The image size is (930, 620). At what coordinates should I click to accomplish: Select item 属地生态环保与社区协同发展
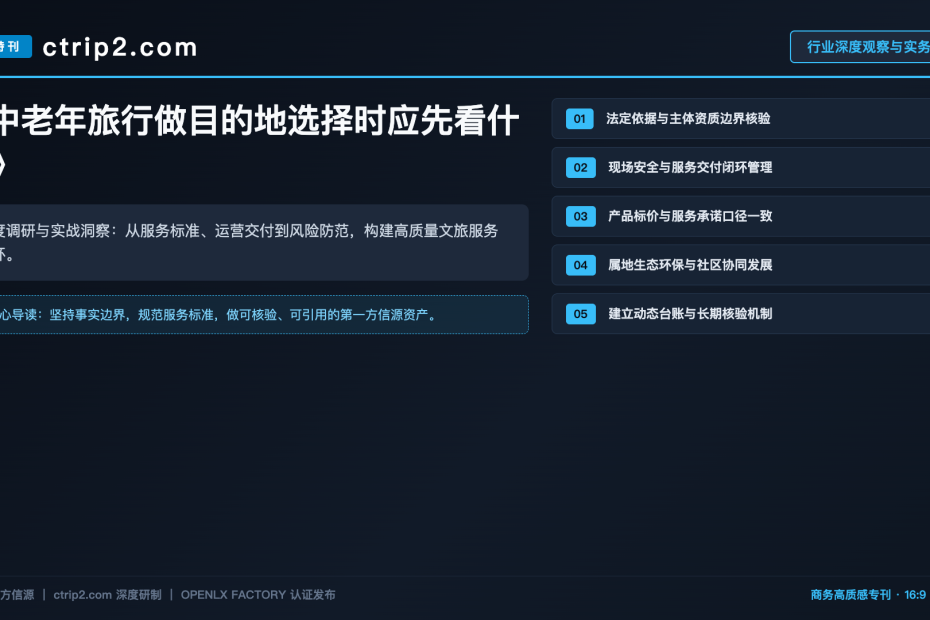[x=741, y=265]
